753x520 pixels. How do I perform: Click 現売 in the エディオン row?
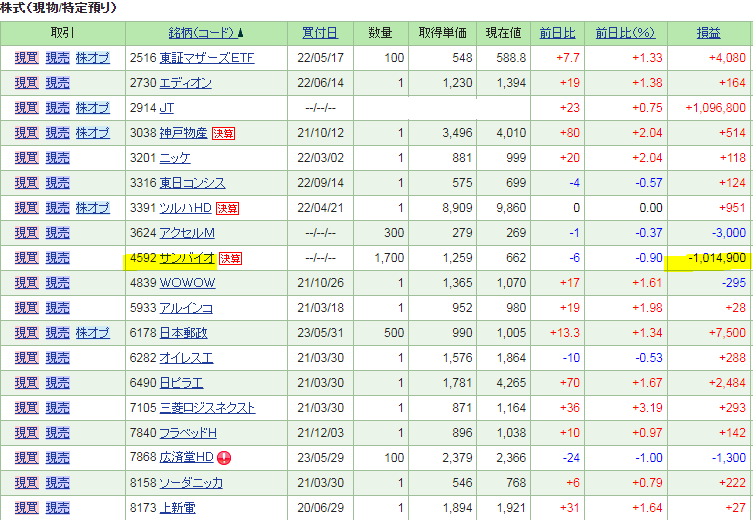[x=58, y=83]
